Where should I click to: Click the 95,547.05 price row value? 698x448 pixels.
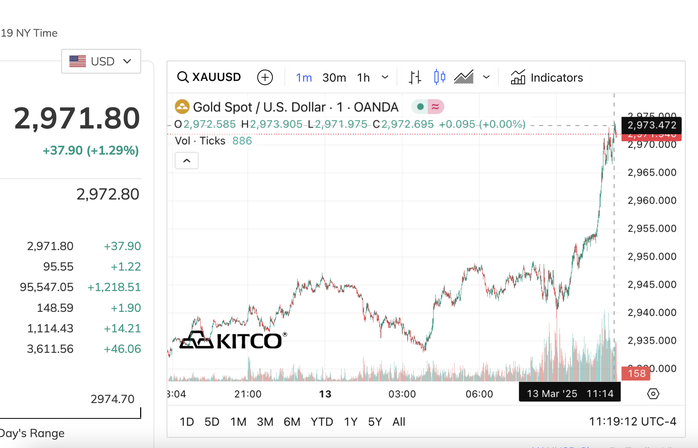[x=46, y=287]
